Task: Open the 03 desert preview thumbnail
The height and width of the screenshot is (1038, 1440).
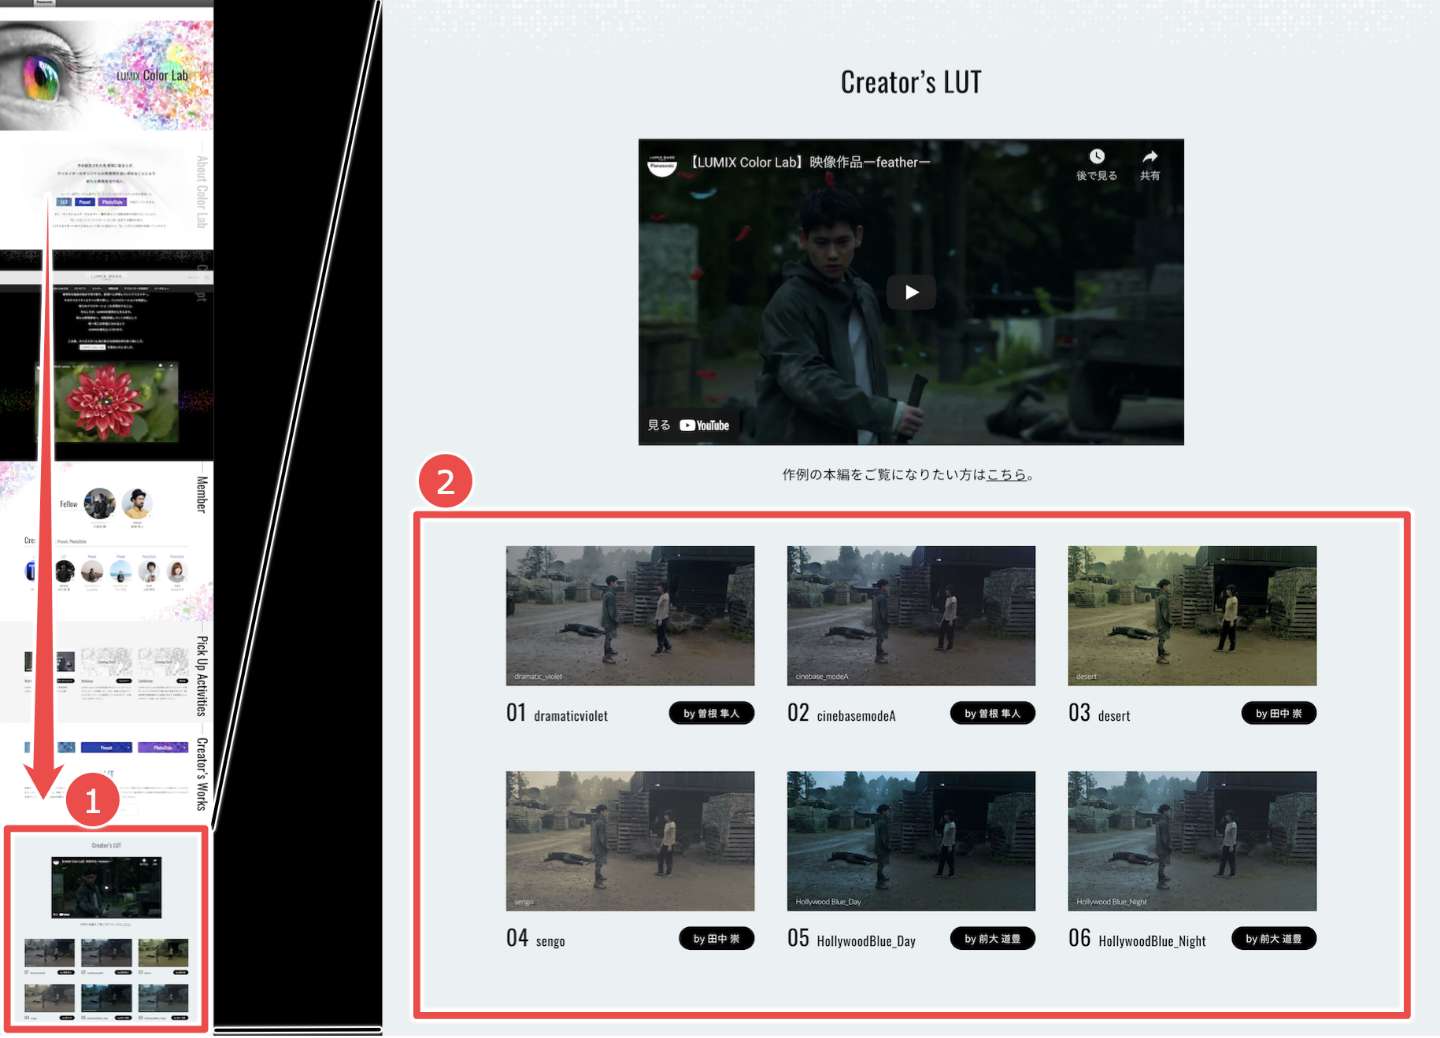Action: [x=1192, y=615]
